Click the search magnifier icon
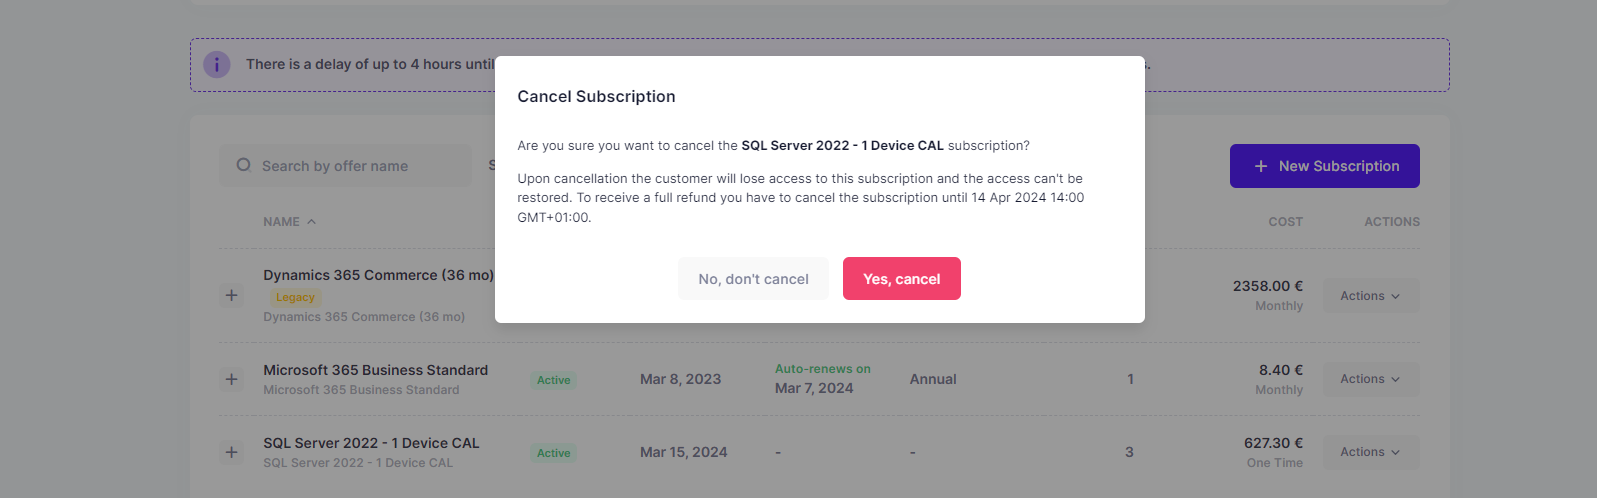The height and width of the screenshot is (498, 1597). pos(243,165)
